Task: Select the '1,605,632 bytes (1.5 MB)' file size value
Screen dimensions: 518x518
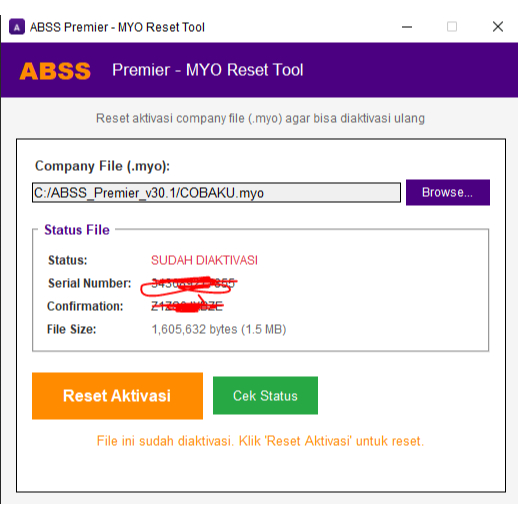Action: click(x=219, y=329)
